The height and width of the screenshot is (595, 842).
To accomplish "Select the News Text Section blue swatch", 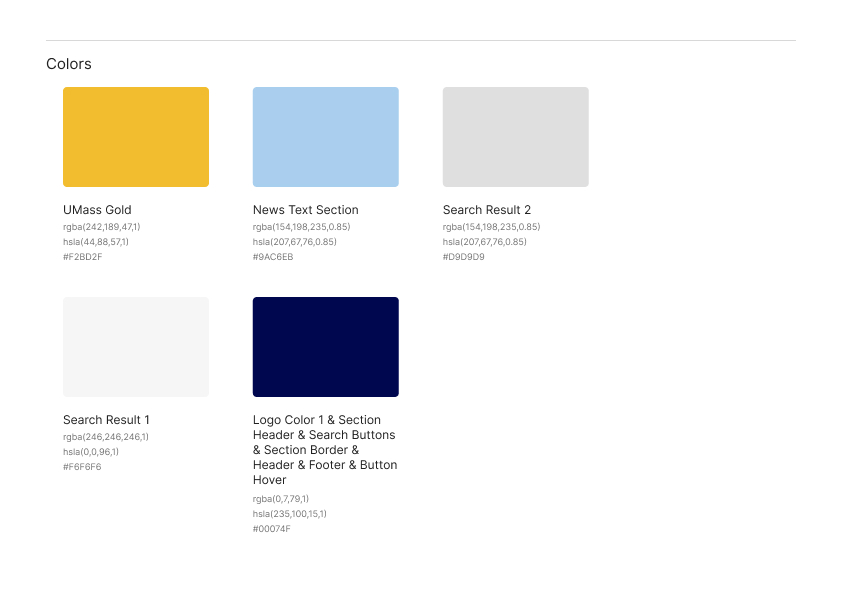I will click(x=326, y=137).
